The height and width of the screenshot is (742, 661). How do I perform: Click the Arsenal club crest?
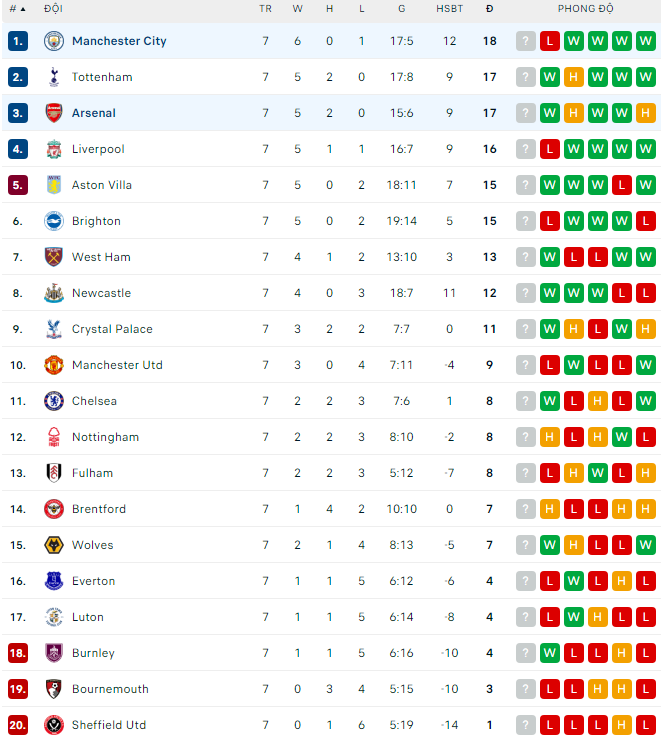(53, 113)
